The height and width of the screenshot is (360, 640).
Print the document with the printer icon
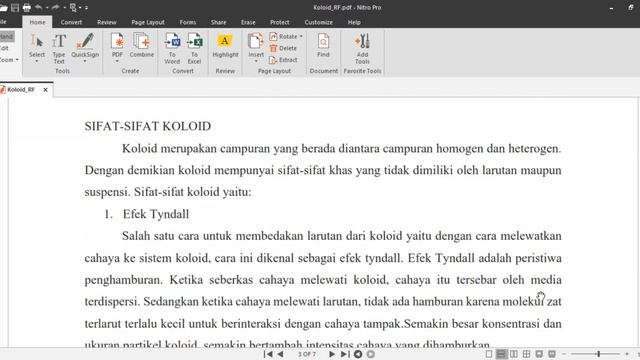point(27,7)
